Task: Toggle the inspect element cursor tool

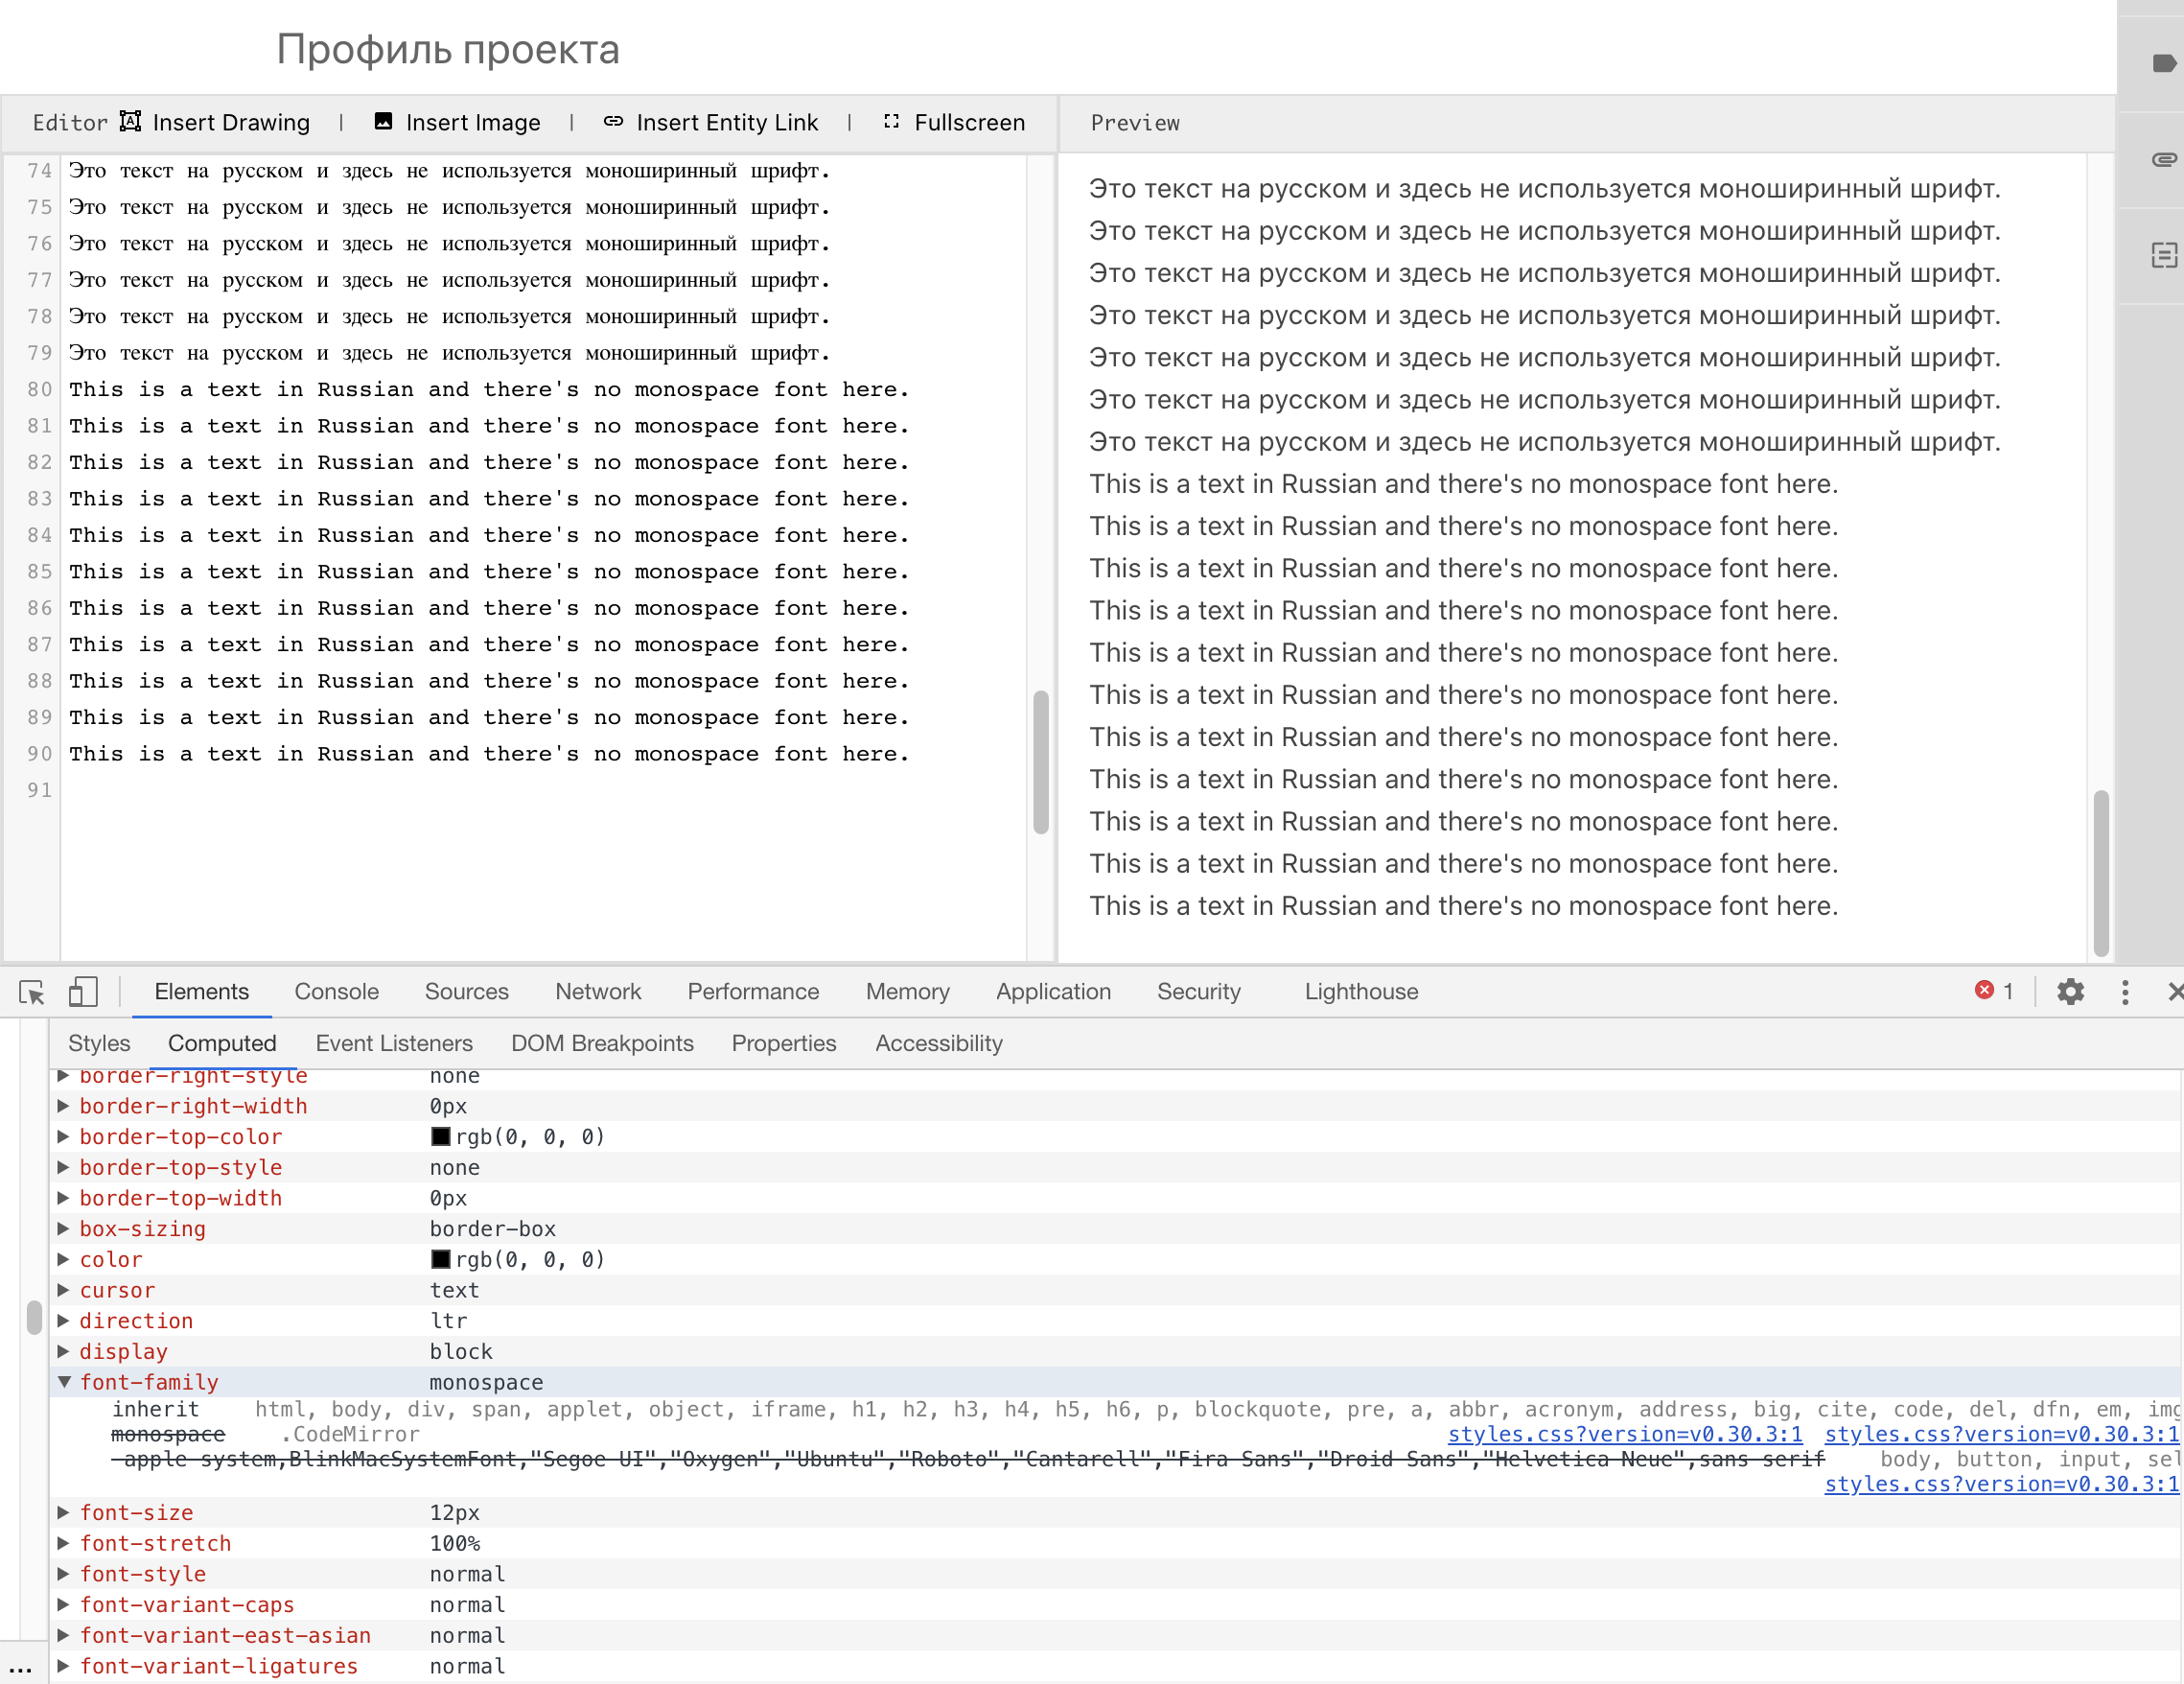Action: tap(31, 993)
